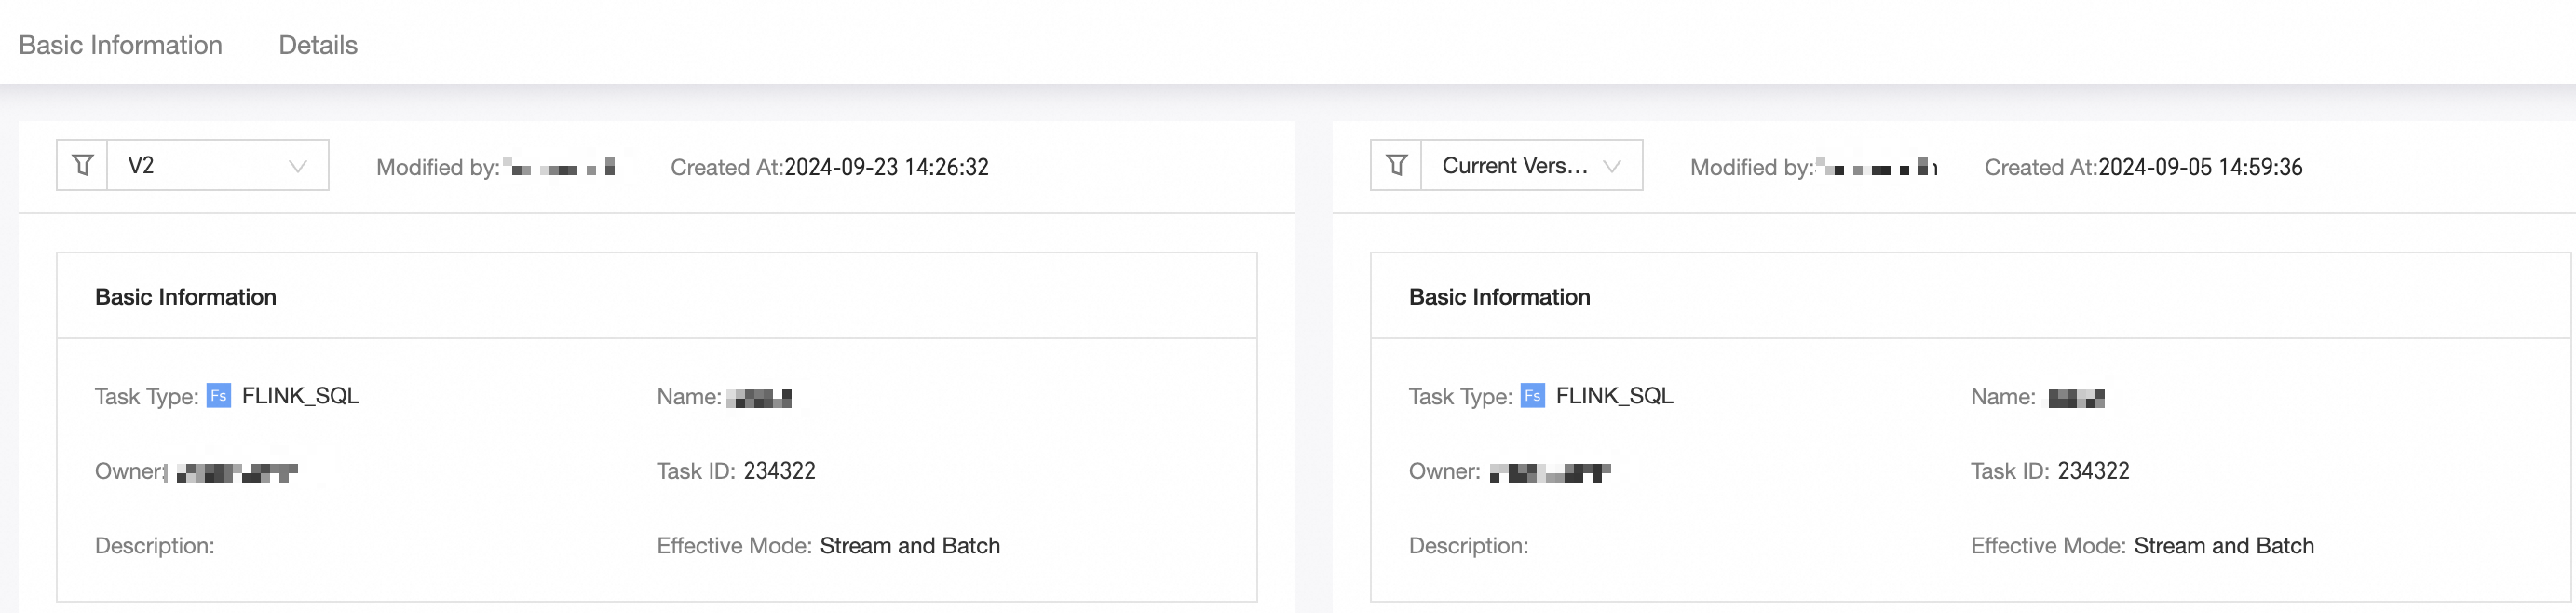Image resolution: width=2576 pixels, height=613 pixels.
Task: Click the Modified by name beside V2
Action: [x=560, y=167]
